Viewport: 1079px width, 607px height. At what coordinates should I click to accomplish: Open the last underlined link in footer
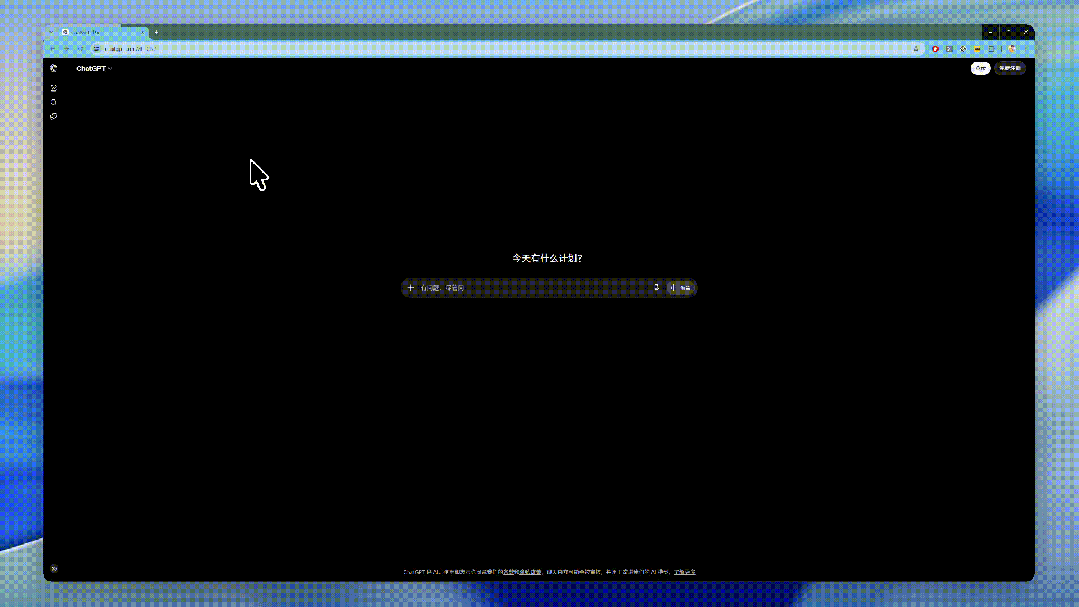(685, 572)
